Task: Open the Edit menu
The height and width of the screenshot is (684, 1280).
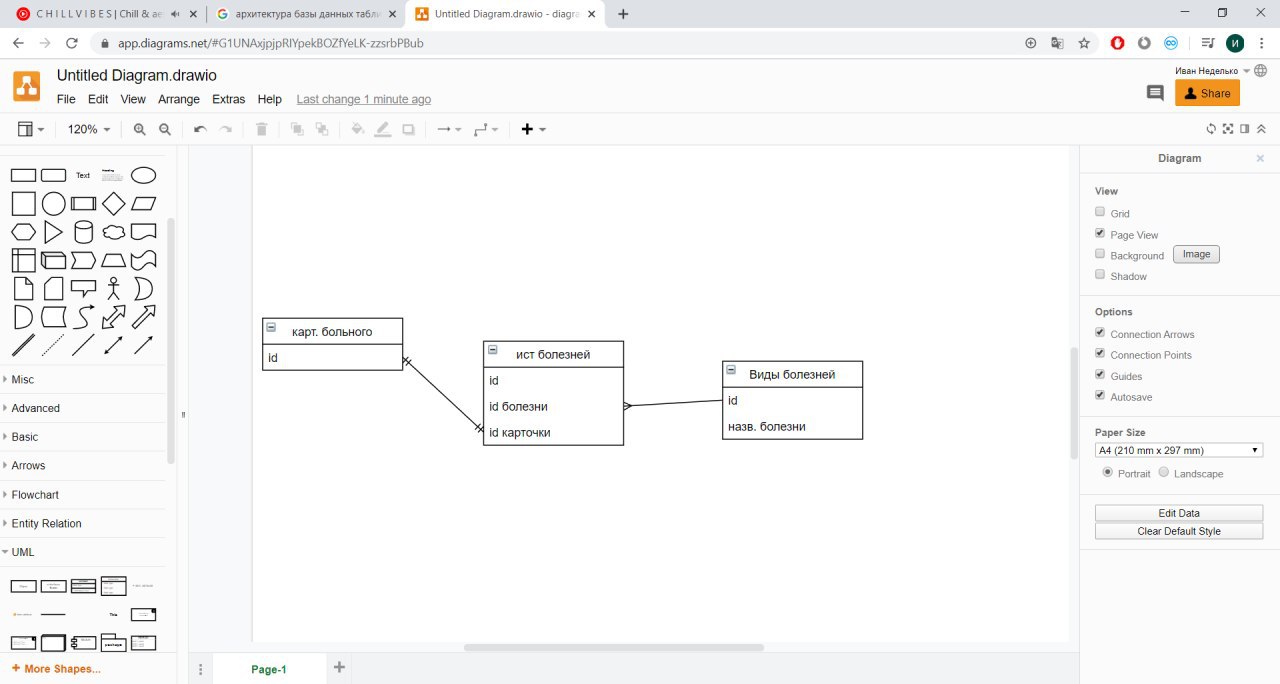Action: tap(98, 99)
